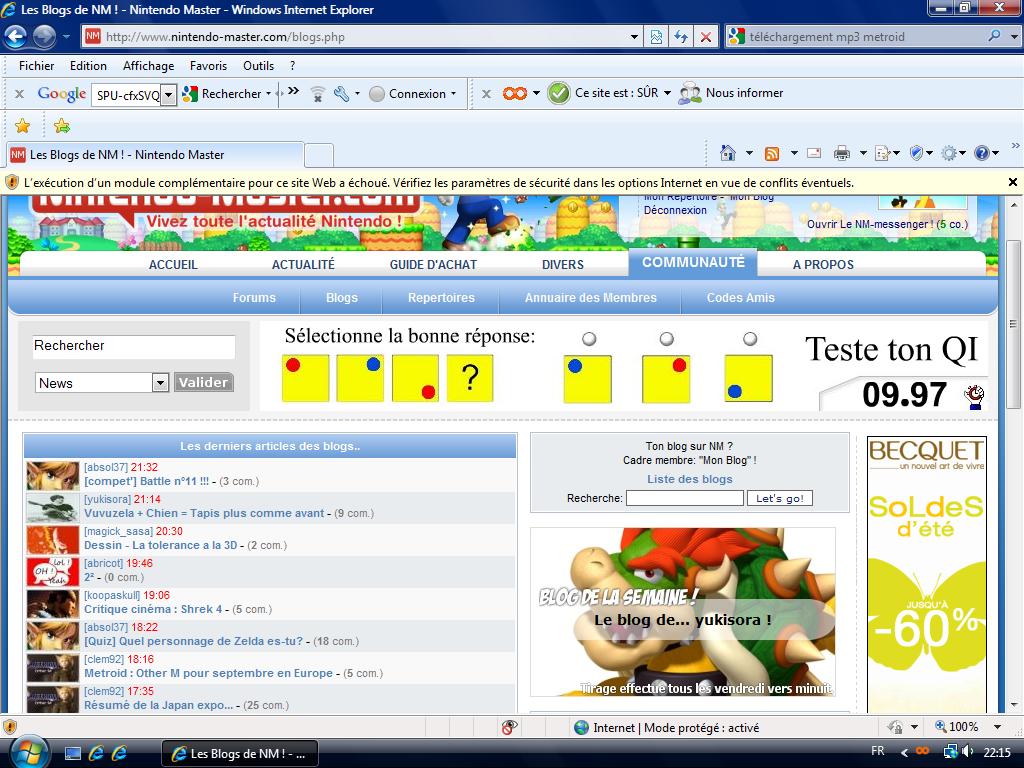
Task: Click the search magnifier icon
Action: pos(994,36)
